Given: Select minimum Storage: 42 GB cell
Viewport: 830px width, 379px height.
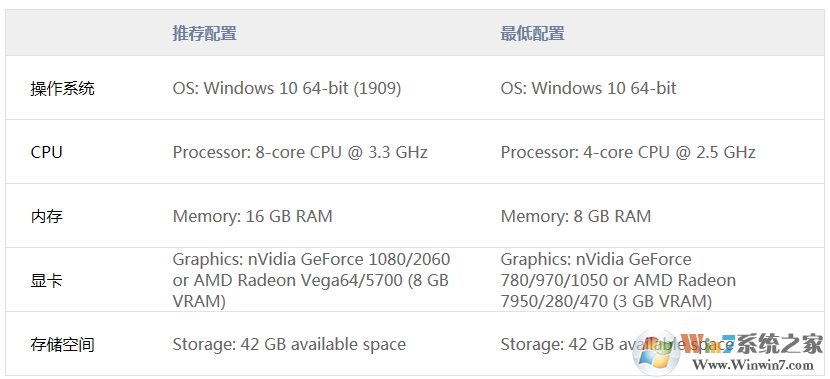Looking at the screenshot, I should coord(617,345).
